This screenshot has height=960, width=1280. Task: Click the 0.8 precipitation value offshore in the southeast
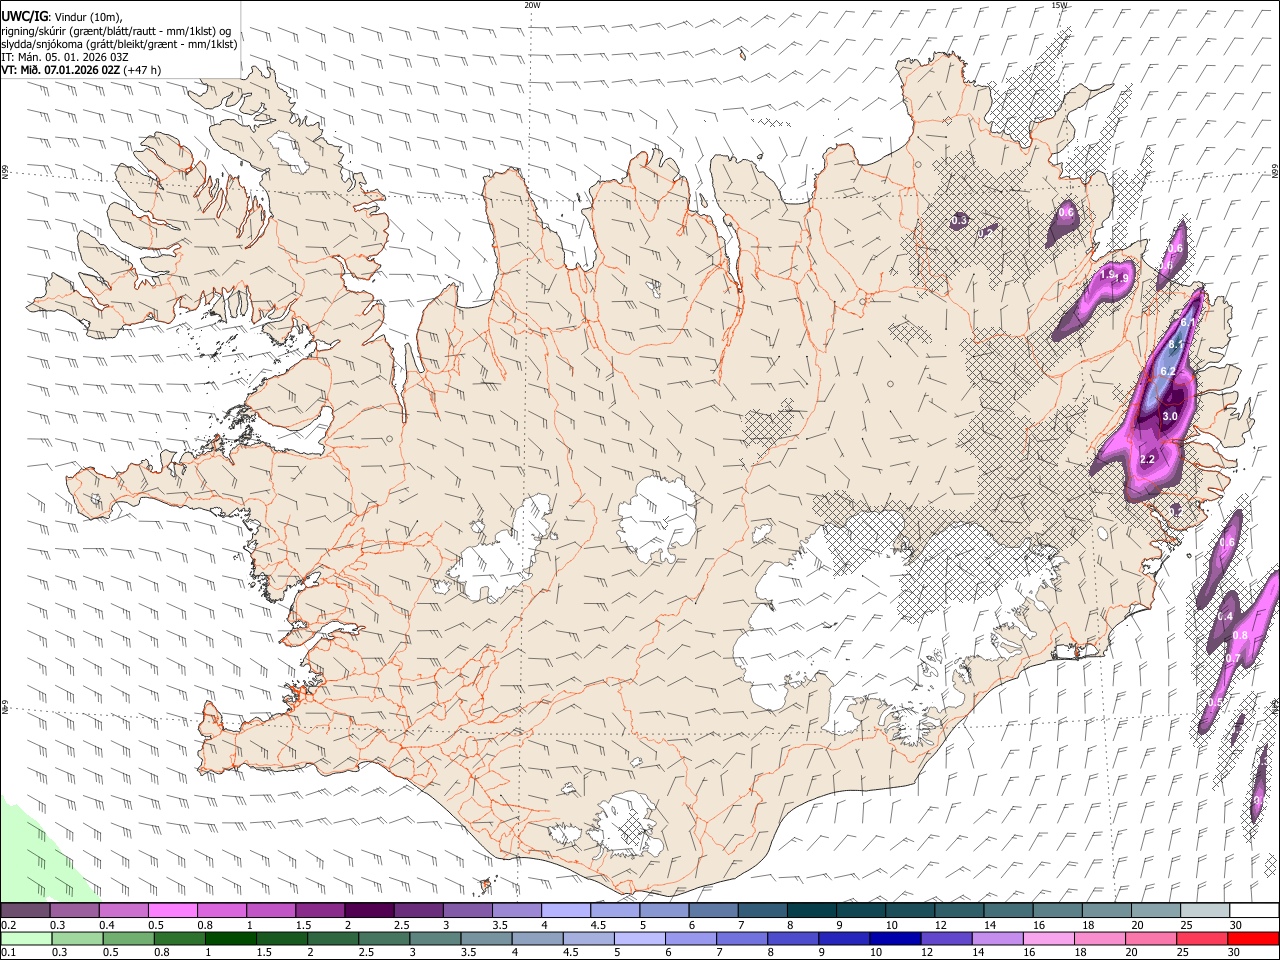[x=1240, y=635]
